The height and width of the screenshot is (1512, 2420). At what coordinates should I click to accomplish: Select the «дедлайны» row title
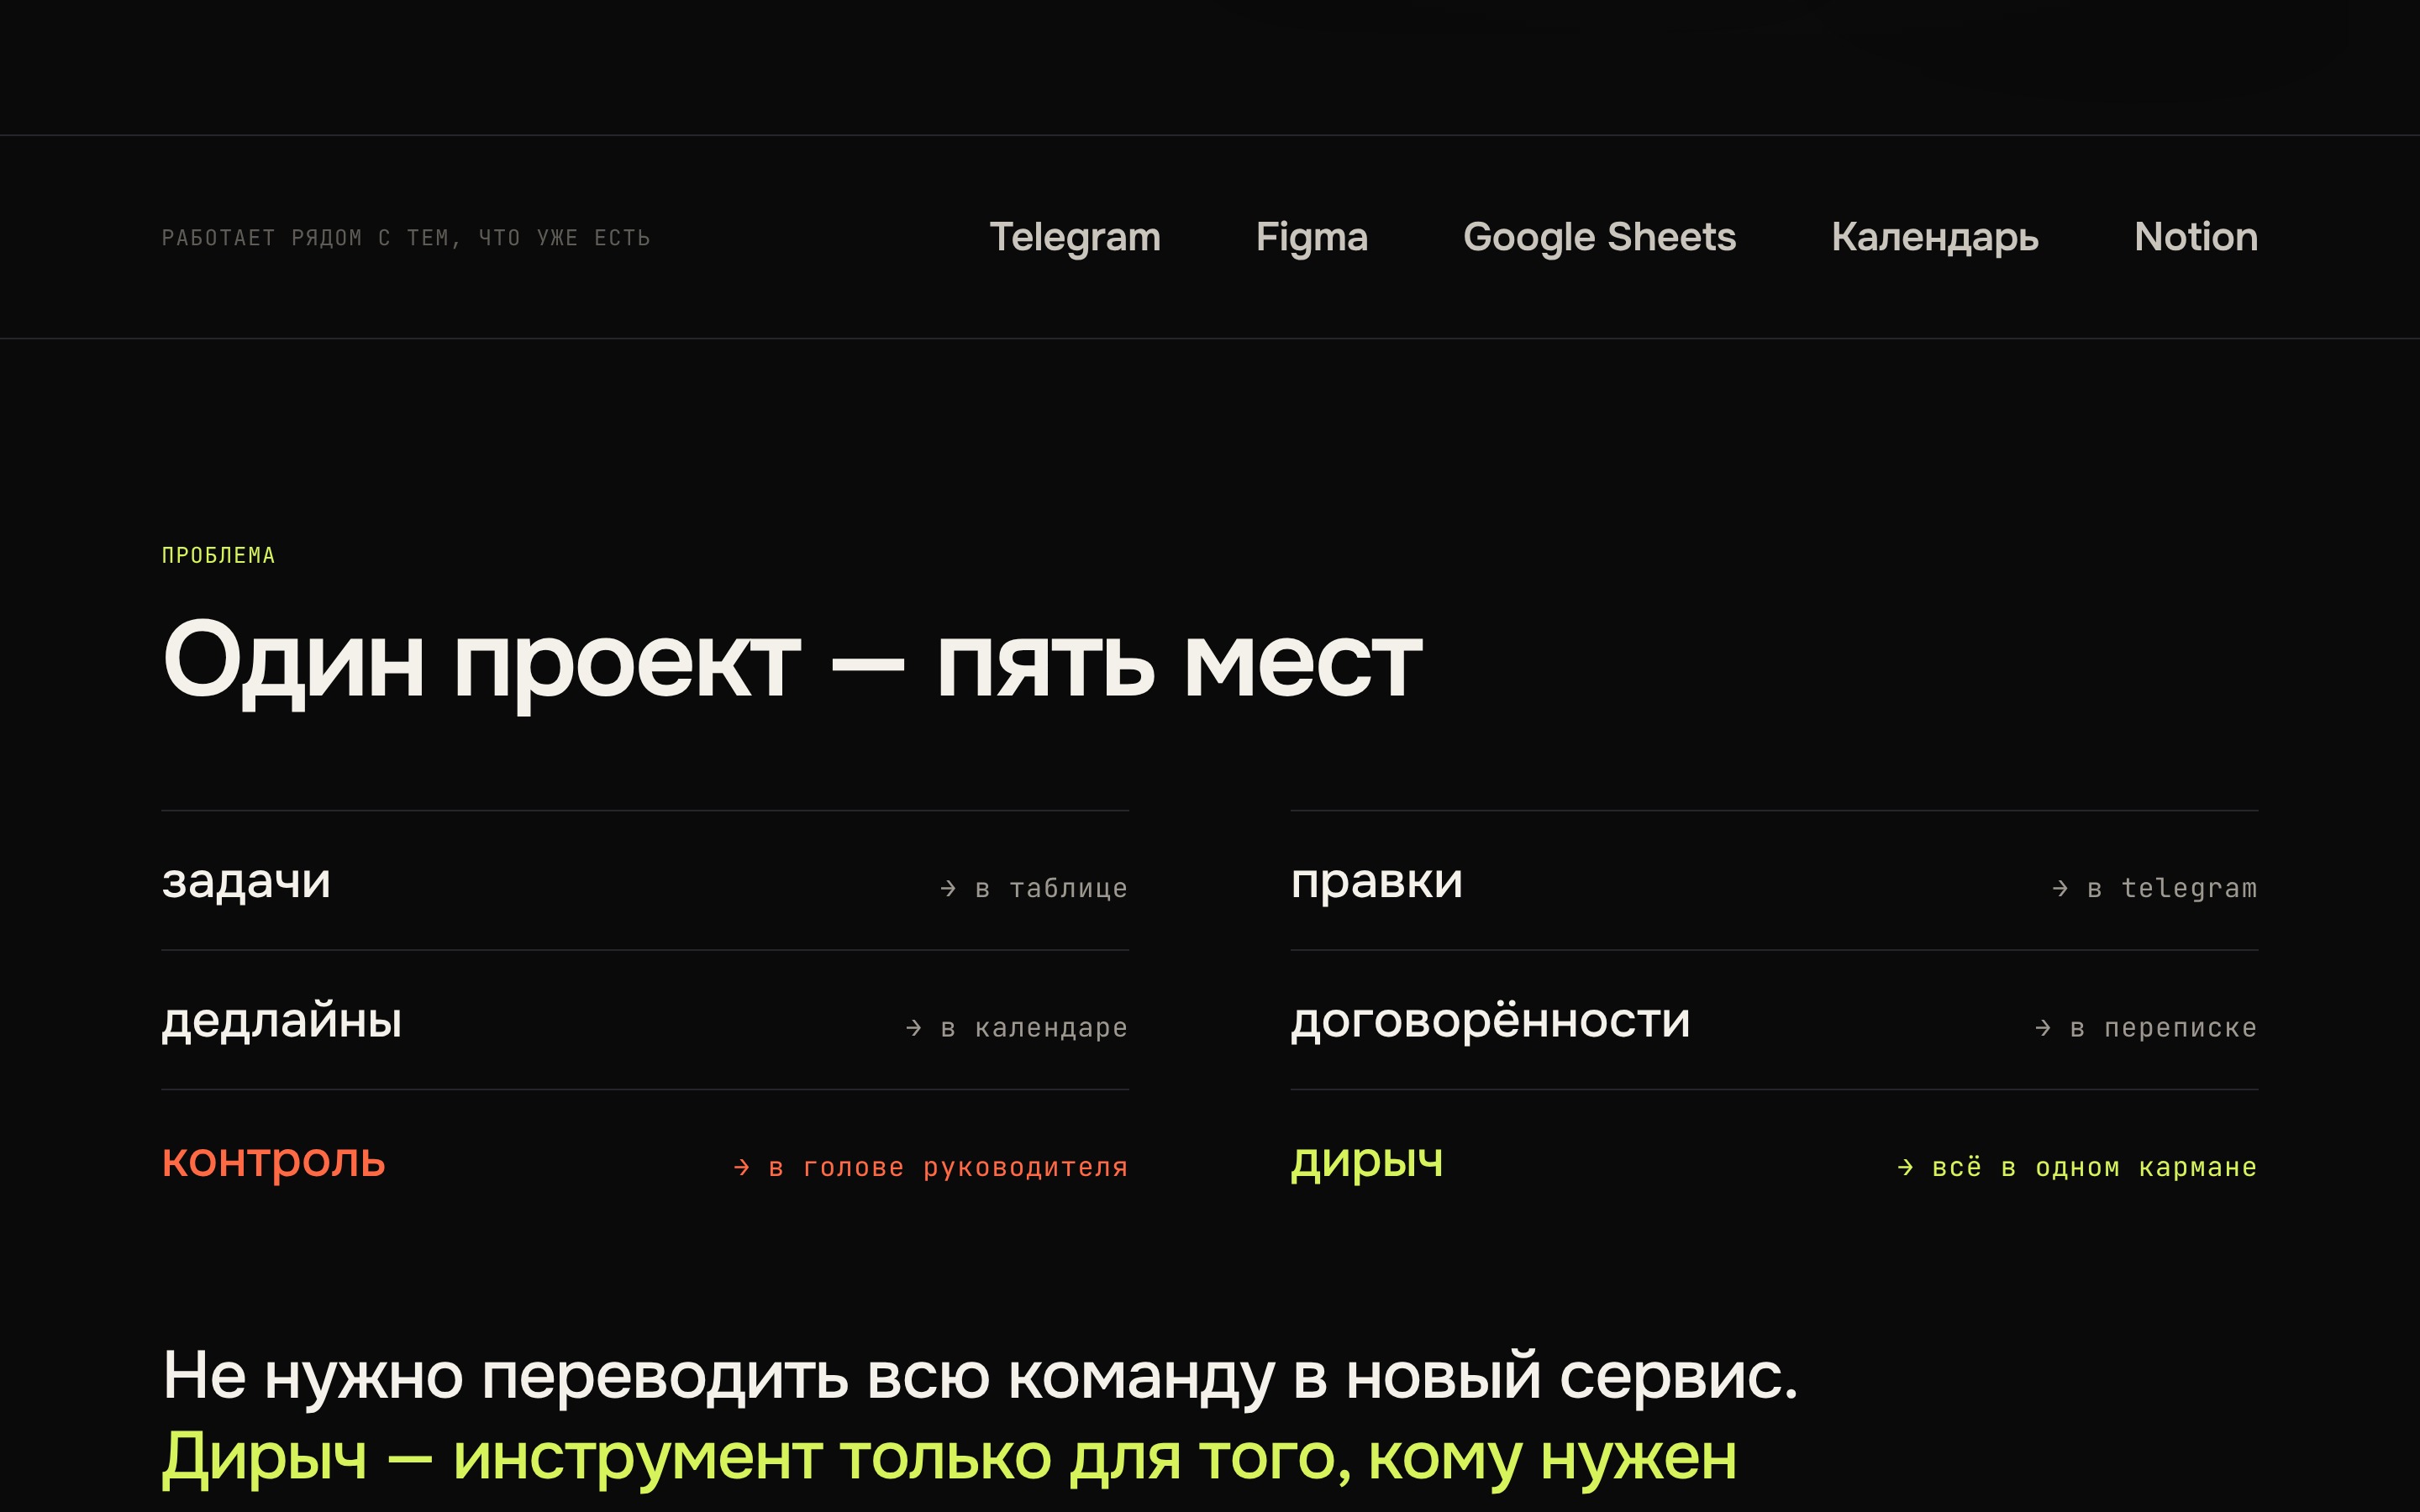tap(282, 1022)
